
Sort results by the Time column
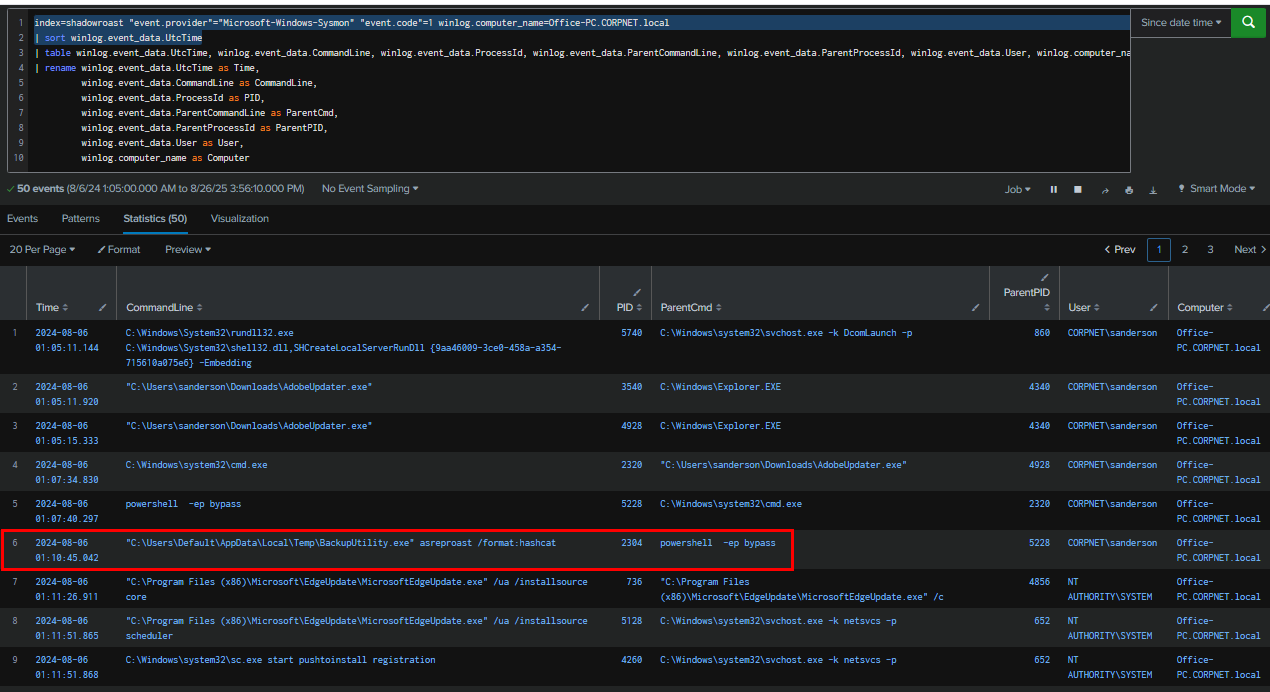coord(52,308)
